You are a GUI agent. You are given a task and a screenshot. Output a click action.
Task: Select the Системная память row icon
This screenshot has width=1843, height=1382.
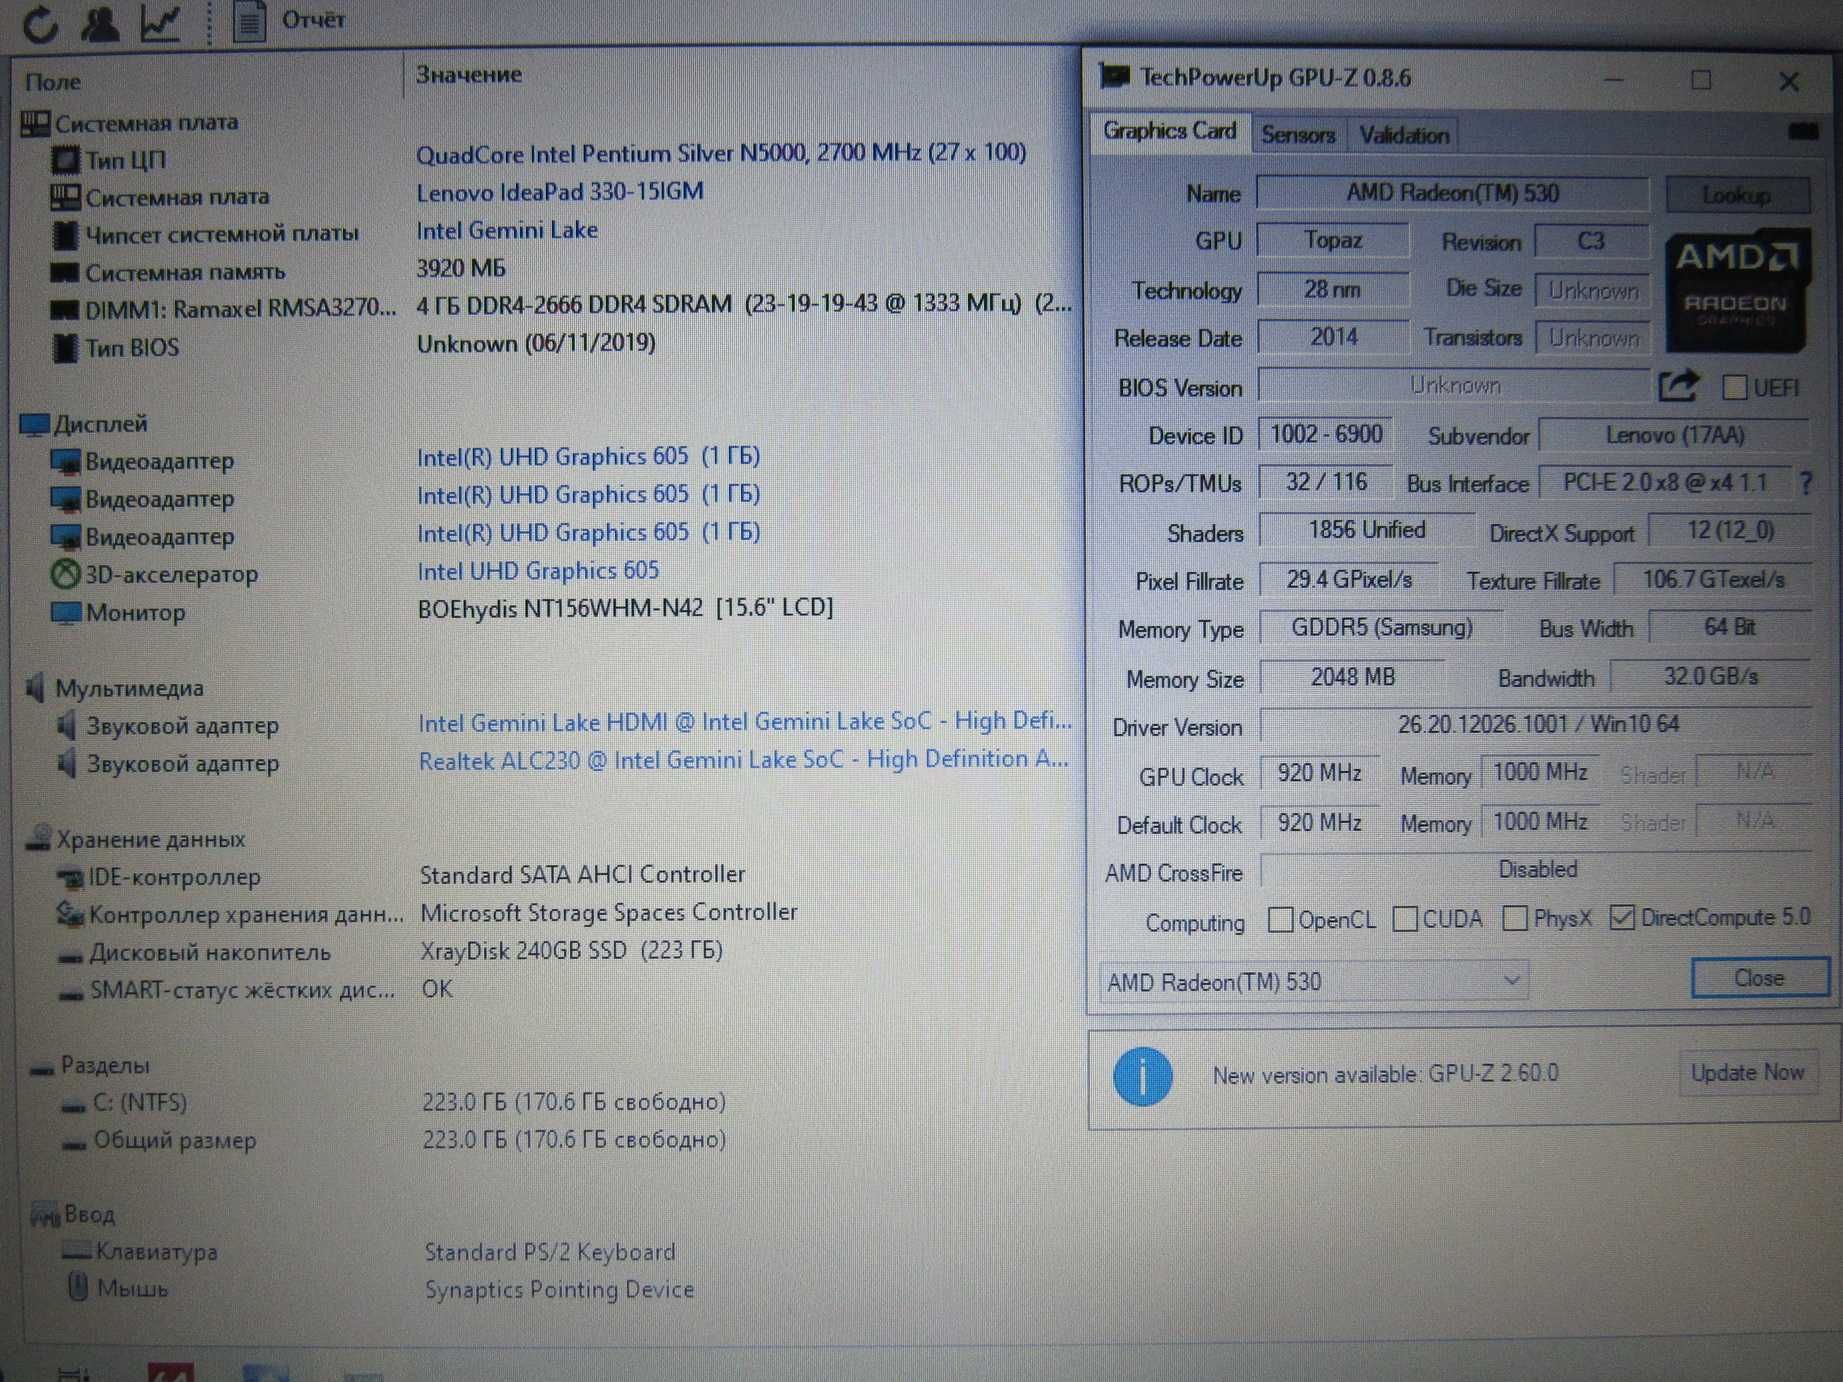tap(65, 273)
